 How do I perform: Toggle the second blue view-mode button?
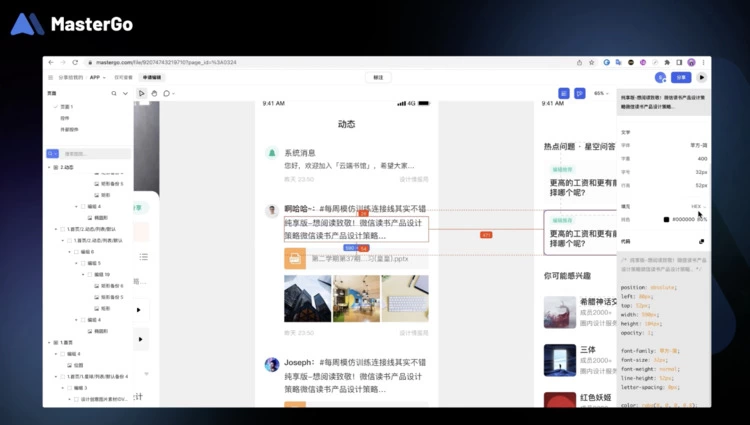click(580, 93)
